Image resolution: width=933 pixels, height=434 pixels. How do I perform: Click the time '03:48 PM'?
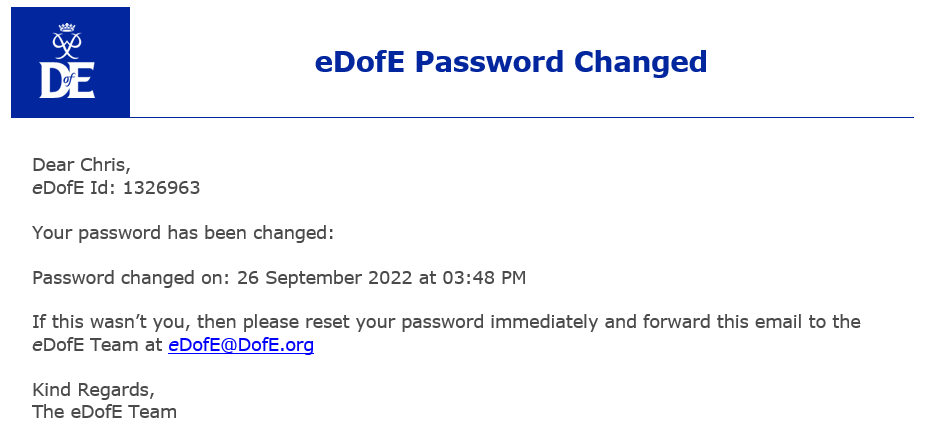484,278
